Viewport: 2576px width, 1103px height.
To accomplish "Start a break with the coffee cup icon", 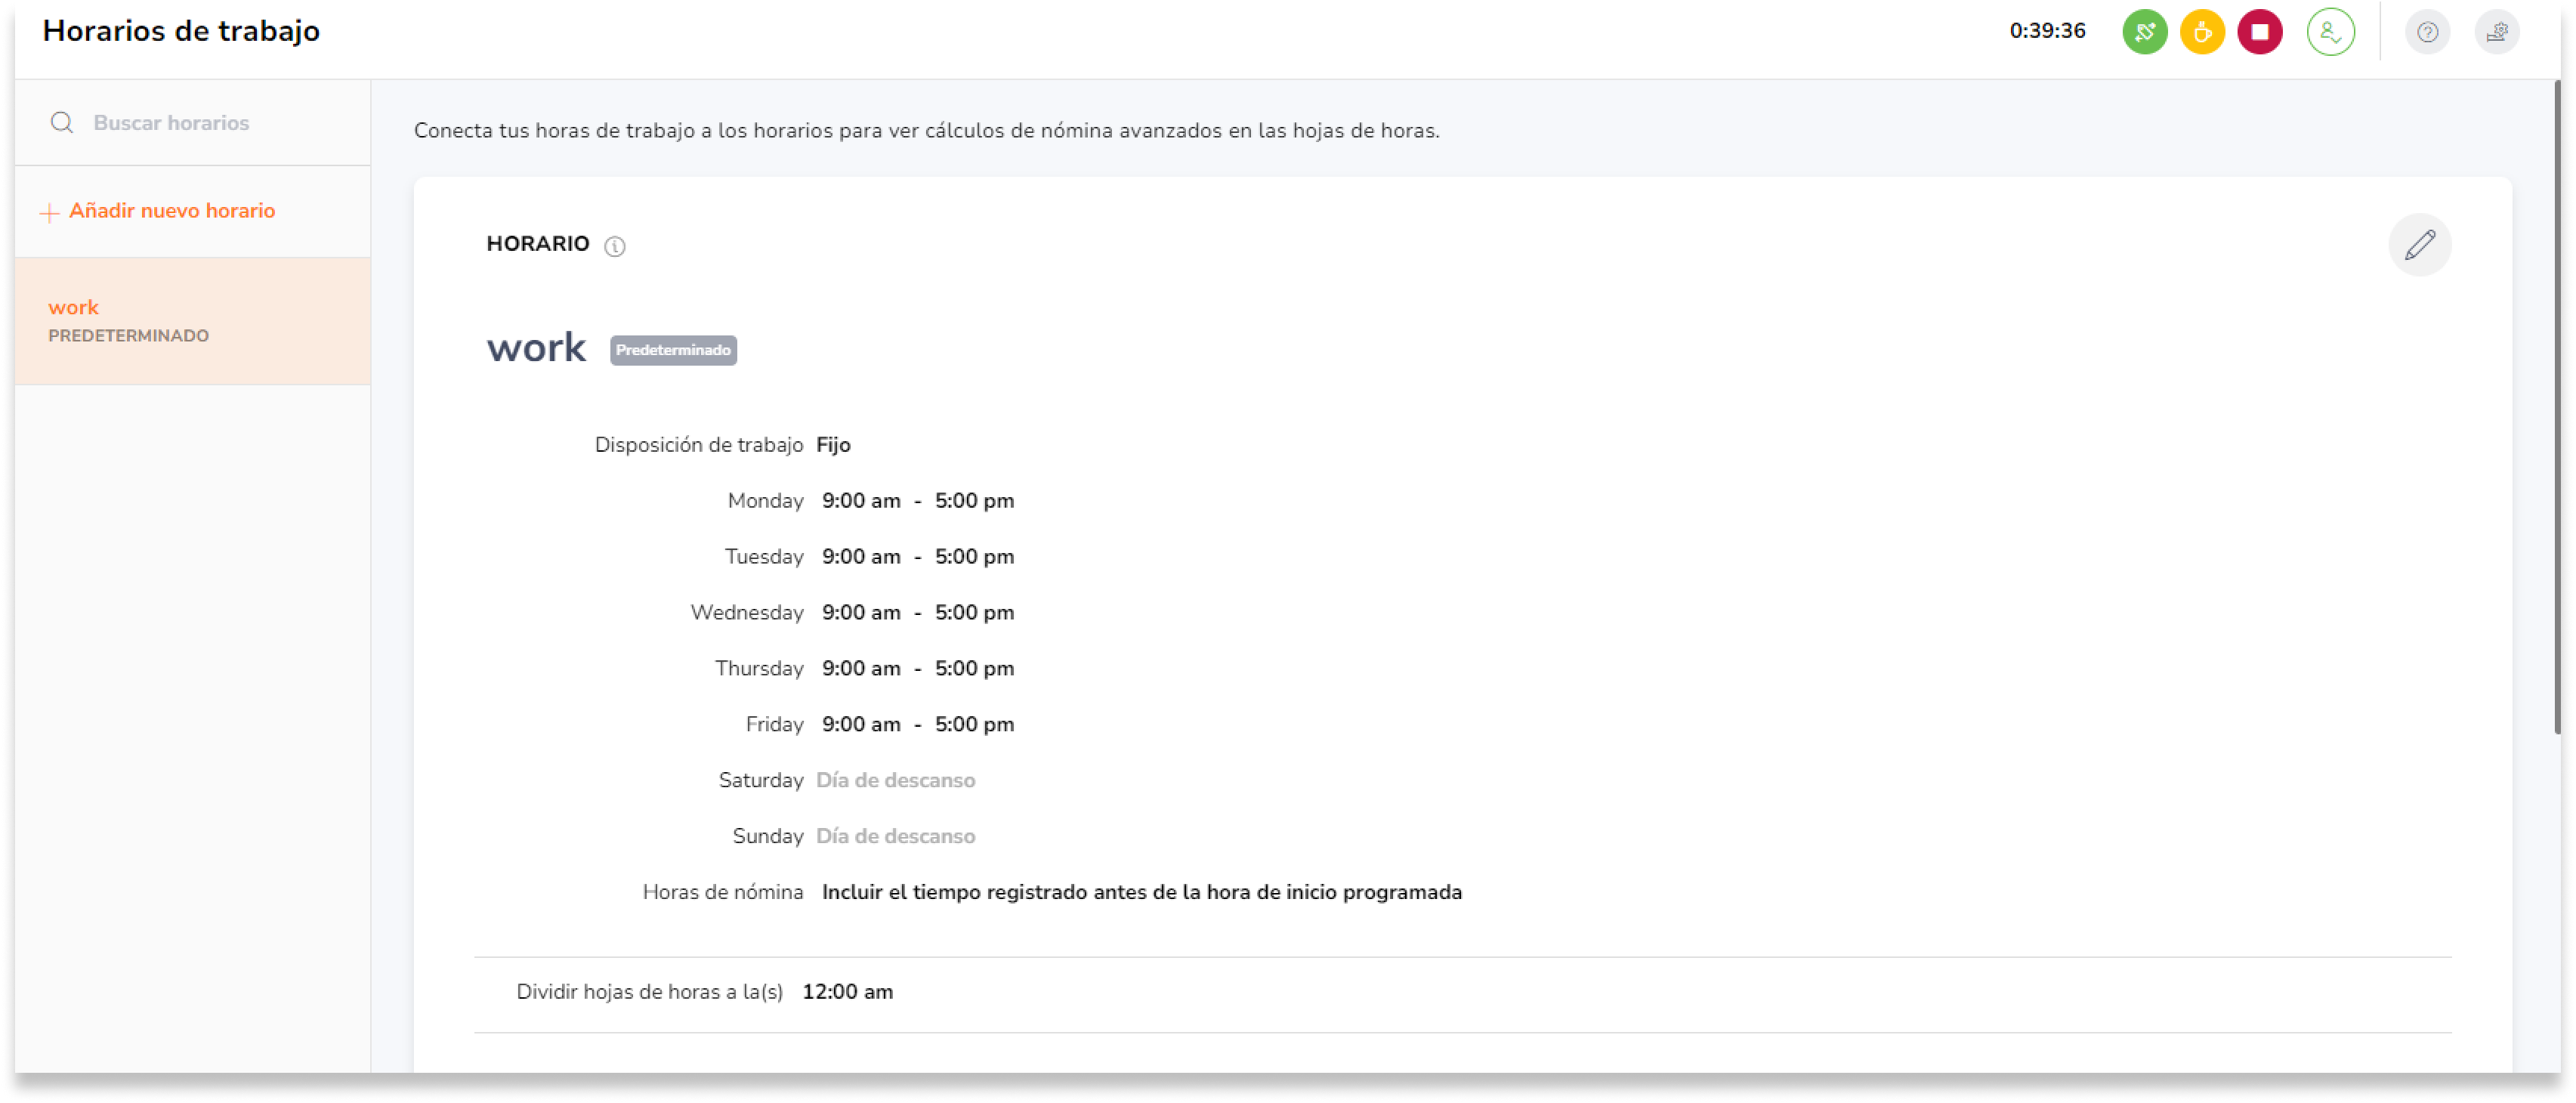I will (2201, 32).
